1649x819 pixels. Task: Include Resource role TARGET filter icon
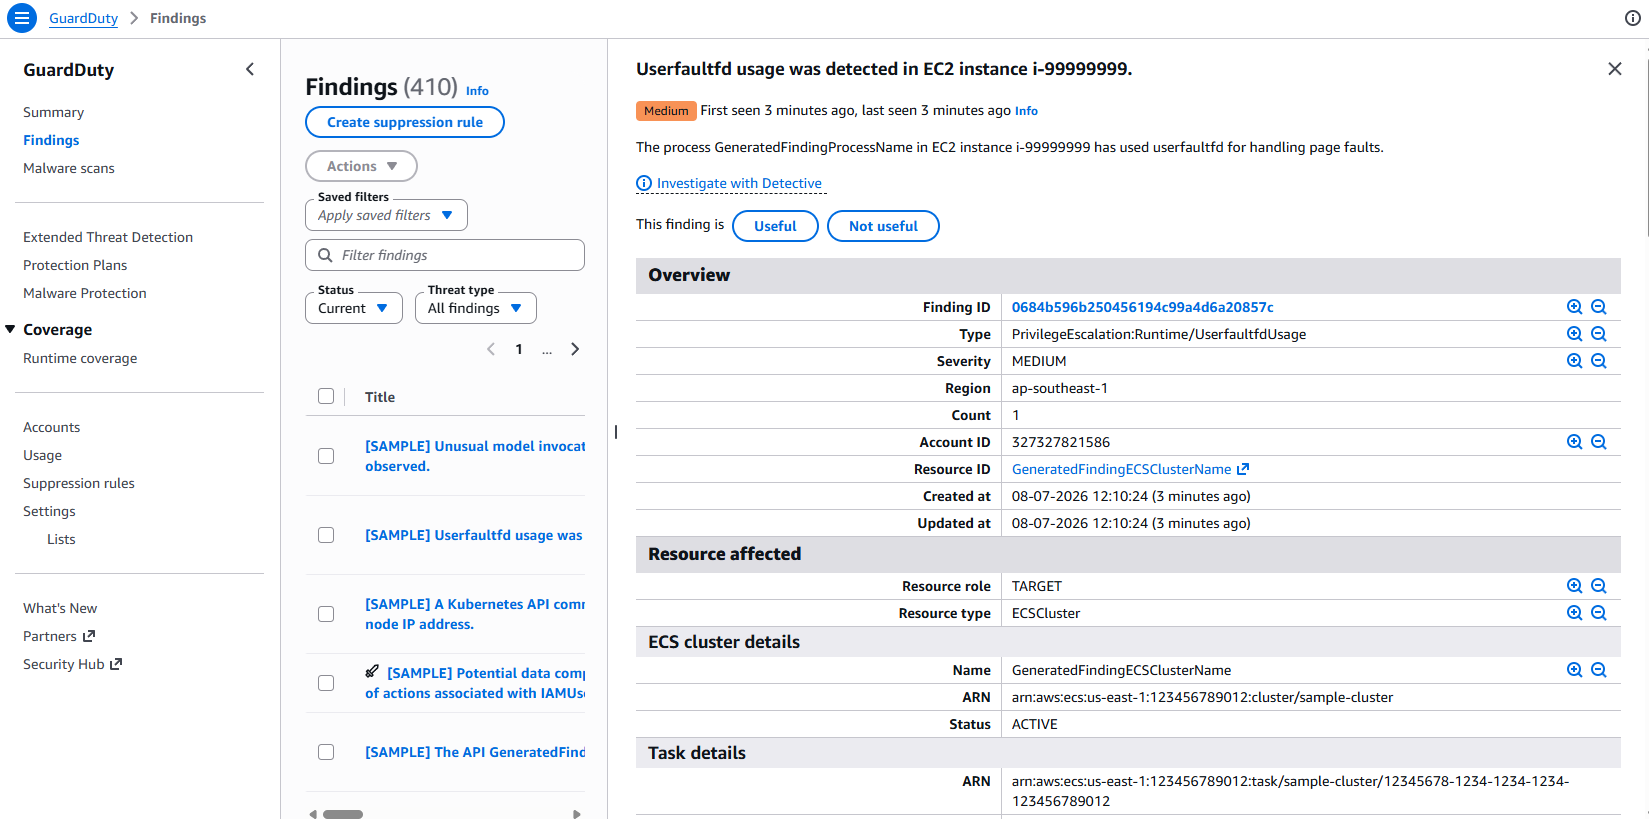pos(1575,586)
